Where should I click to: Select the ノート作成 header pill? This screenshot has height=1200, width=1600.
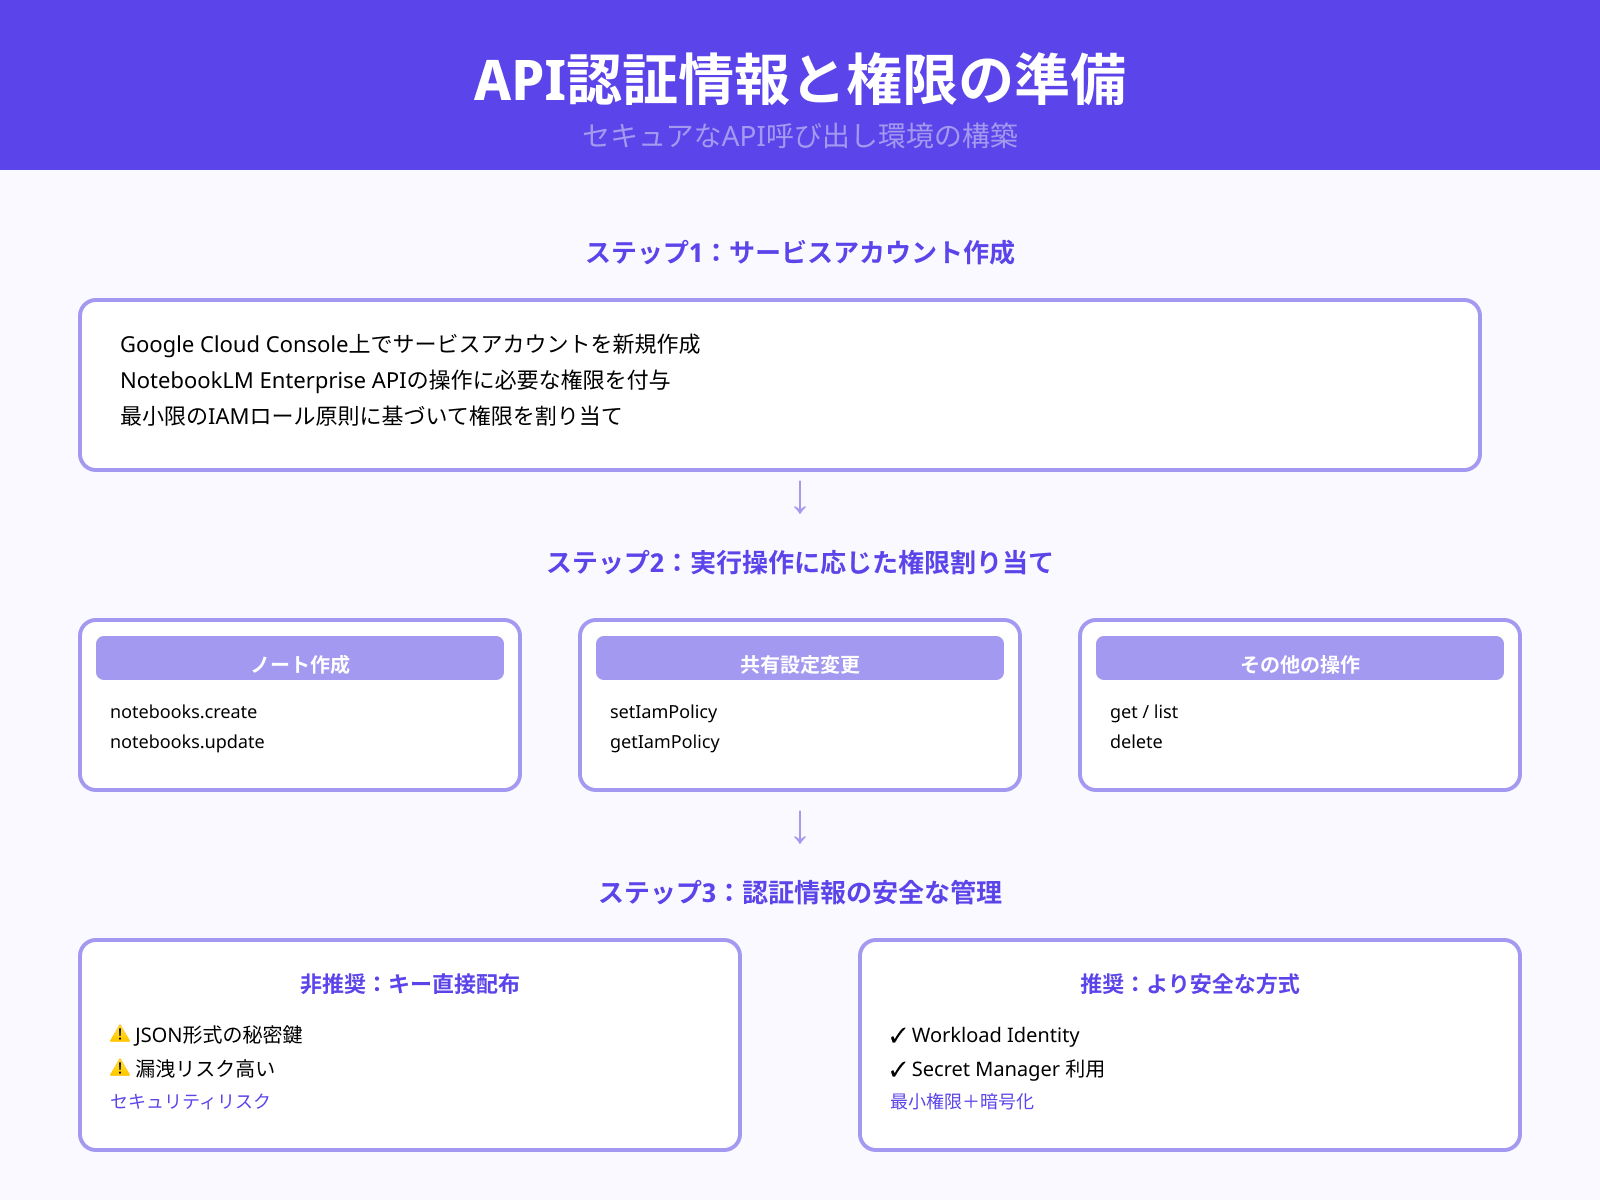coord(299,658)
